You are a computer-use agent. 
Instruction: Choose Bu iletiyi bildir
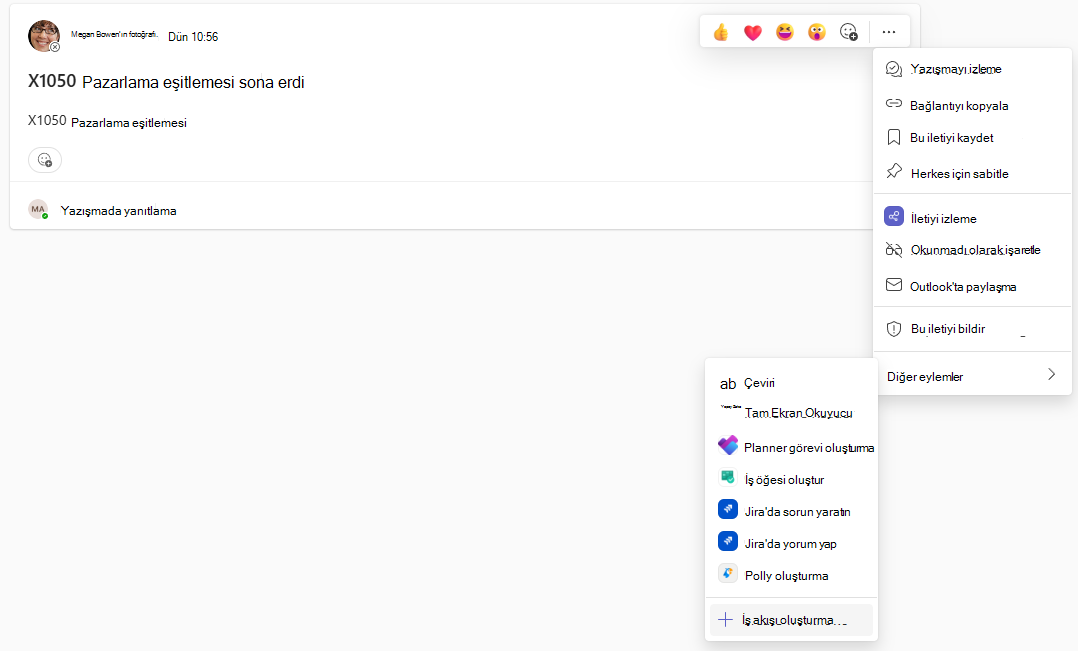[x=972, y=329]
